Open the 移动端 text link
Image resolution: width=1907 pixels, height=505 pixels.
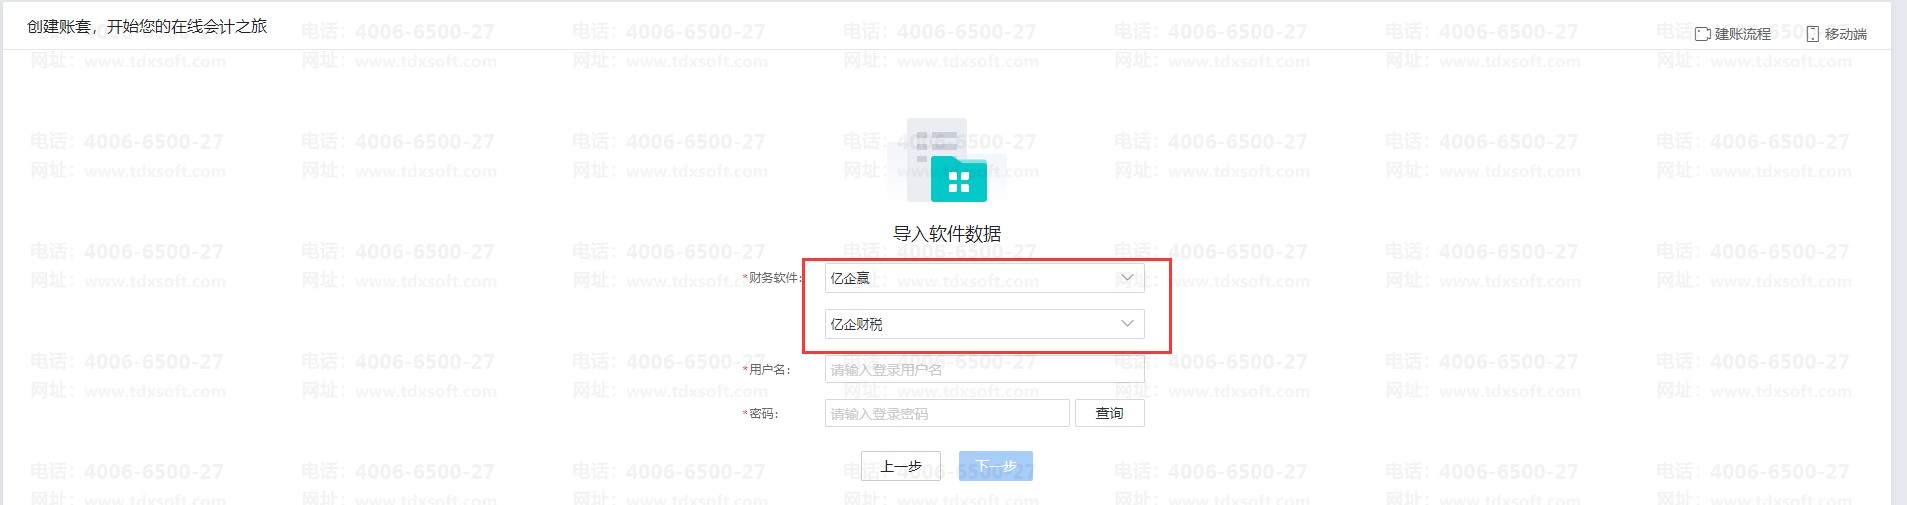coord(1845,34)
